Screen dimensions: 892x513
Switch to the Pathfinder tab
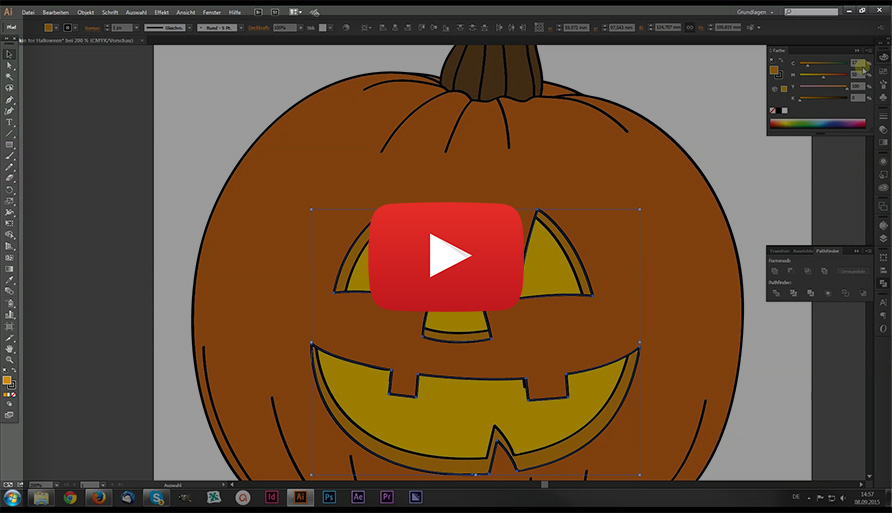(x=827, y=251)
